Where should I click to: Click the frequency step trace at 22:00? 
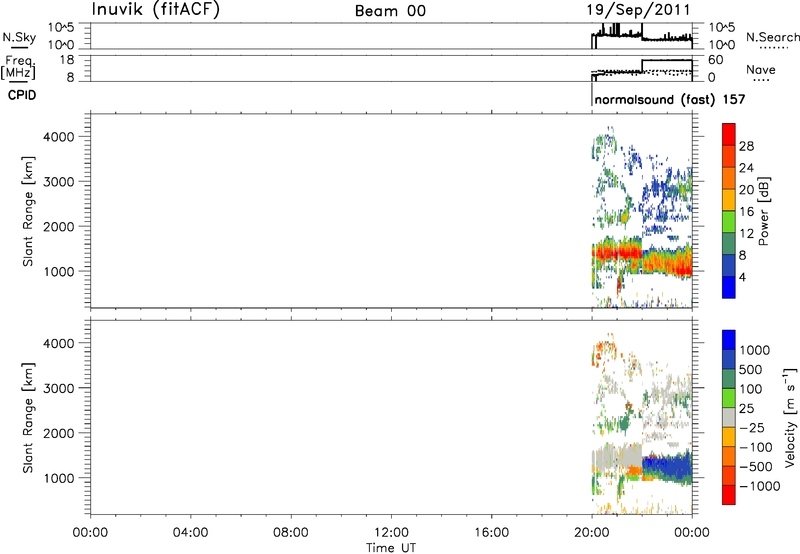click(x=642, y=66)
